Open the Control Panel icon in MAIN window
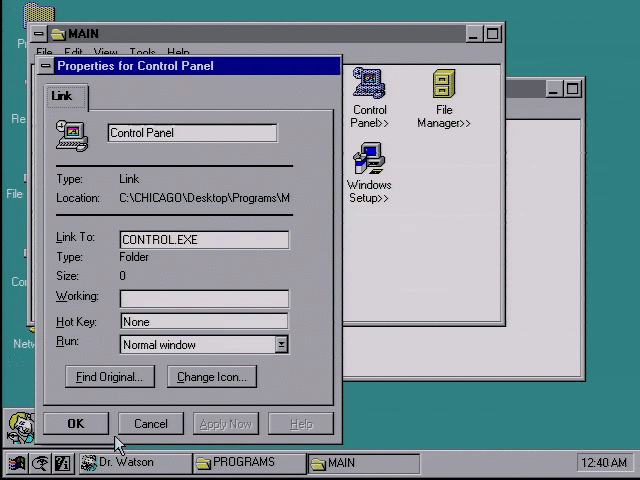 point(369,84)
